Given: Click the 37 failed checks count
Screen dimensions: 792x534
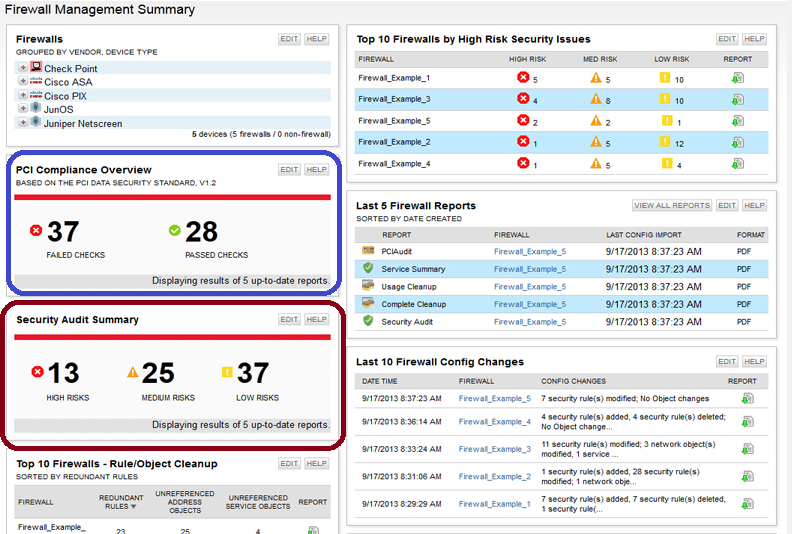Looking at the screenshot, I should pyautogui.click(x=63, y=232).
